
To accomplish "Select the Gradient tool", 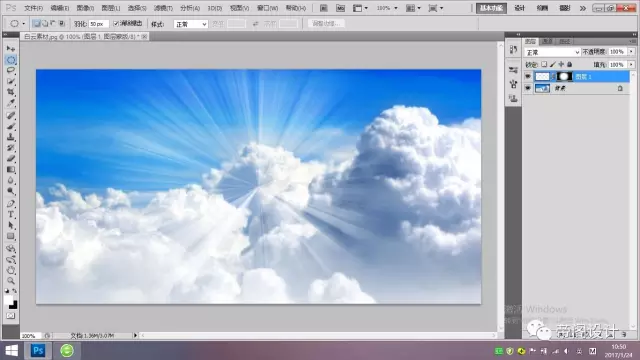I will 11,170.
